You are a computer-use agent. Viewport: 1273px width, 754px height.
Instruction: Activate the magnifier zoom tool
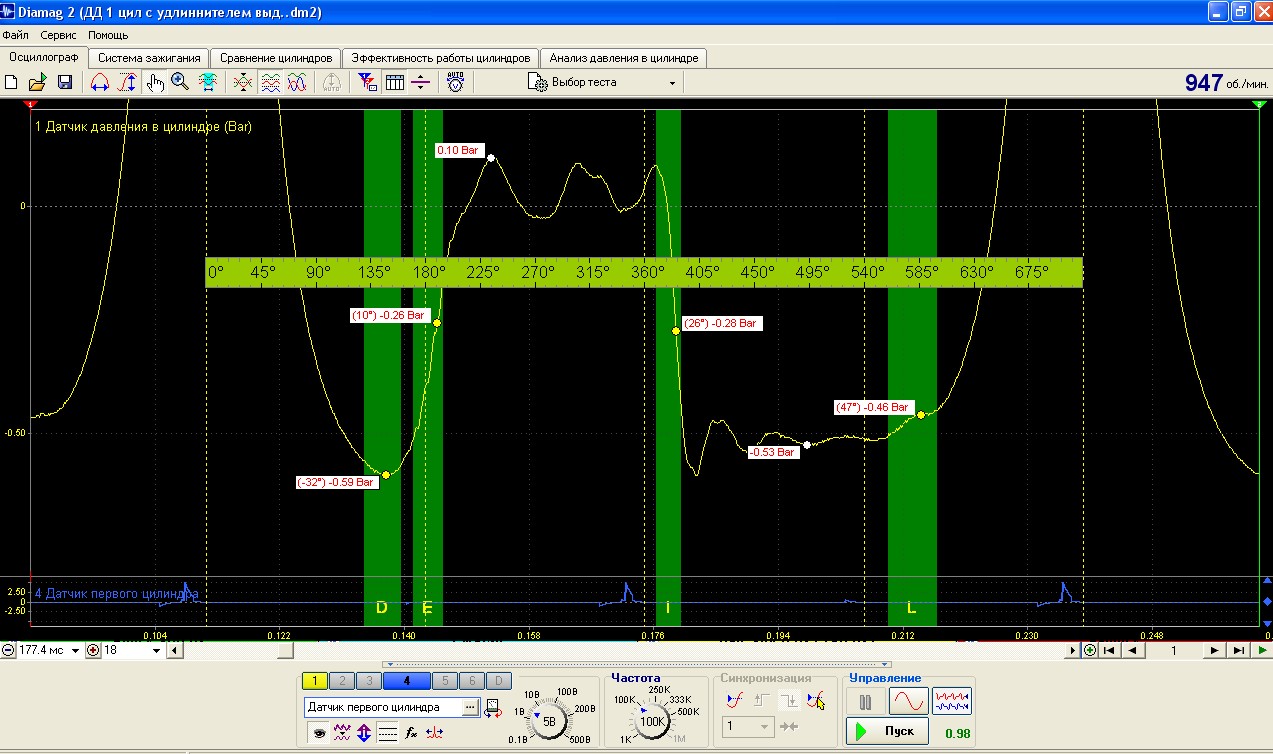click(x=181, y=83)
